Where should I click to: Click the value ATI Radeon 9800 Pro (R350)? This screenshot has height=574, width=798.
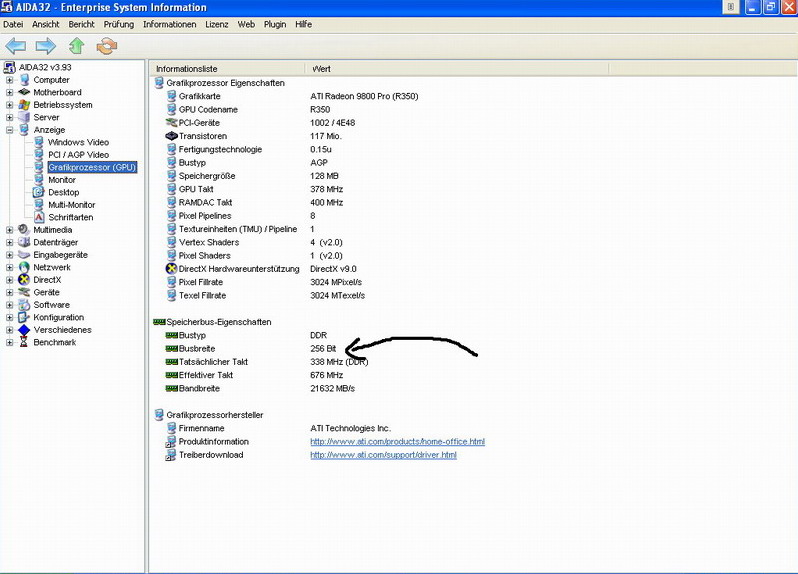pos(364,96)
